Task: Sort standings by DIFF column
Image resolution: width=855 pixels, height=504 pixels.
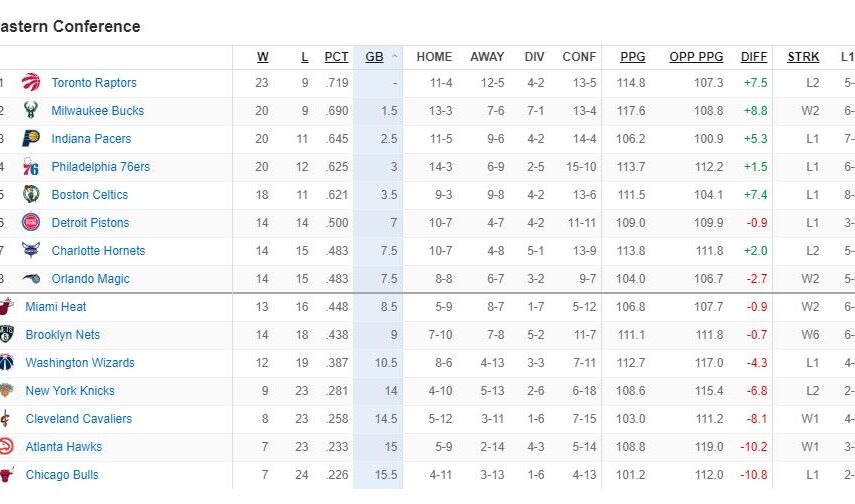Action: click(x=754, y=57)
